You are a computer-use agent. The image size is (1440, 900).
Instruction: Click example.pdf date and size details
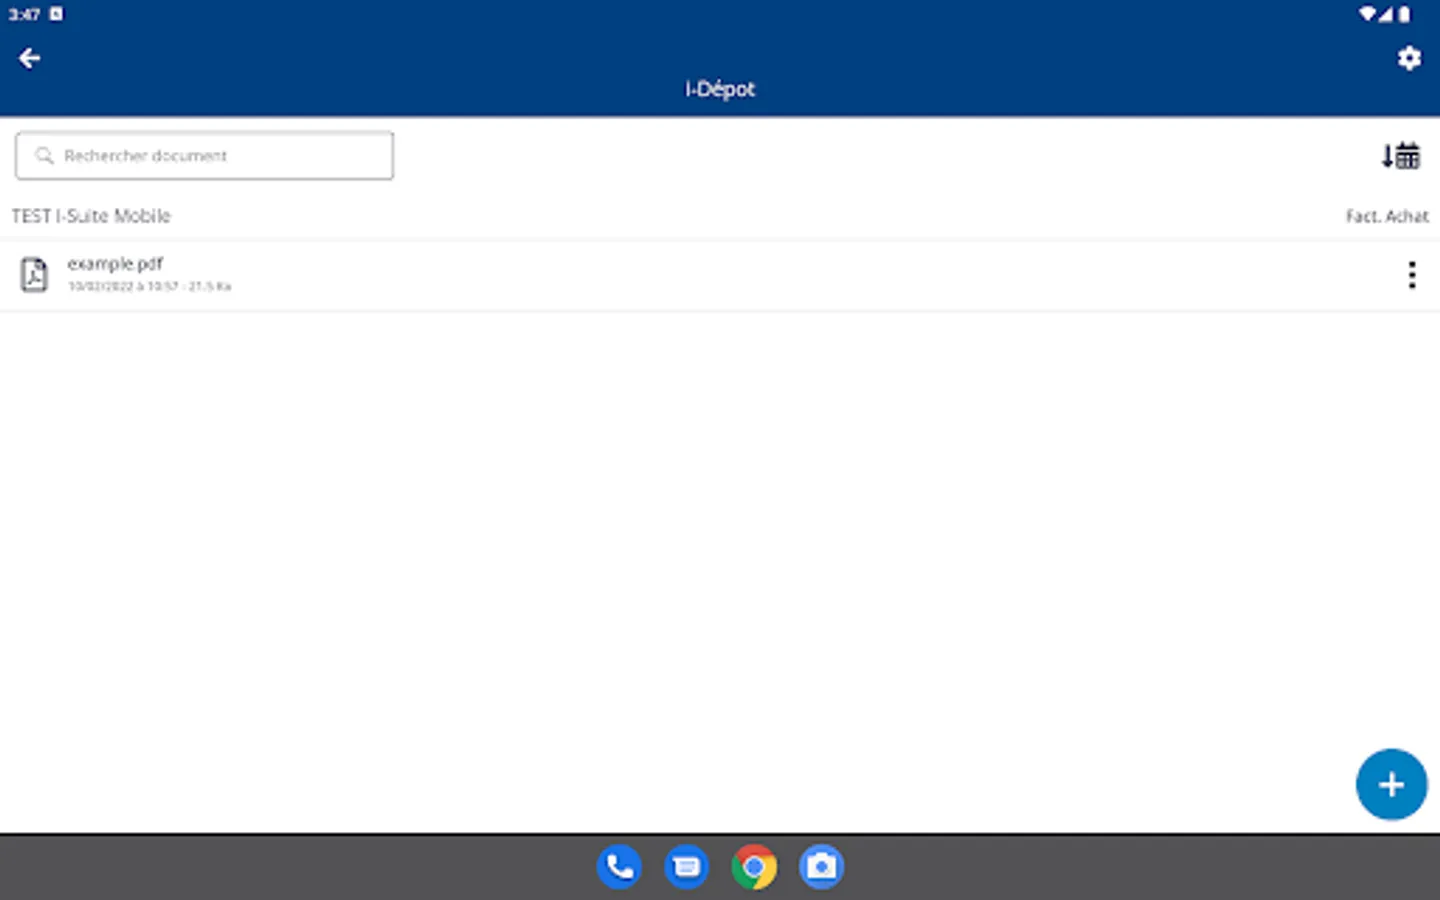point(149,286)
